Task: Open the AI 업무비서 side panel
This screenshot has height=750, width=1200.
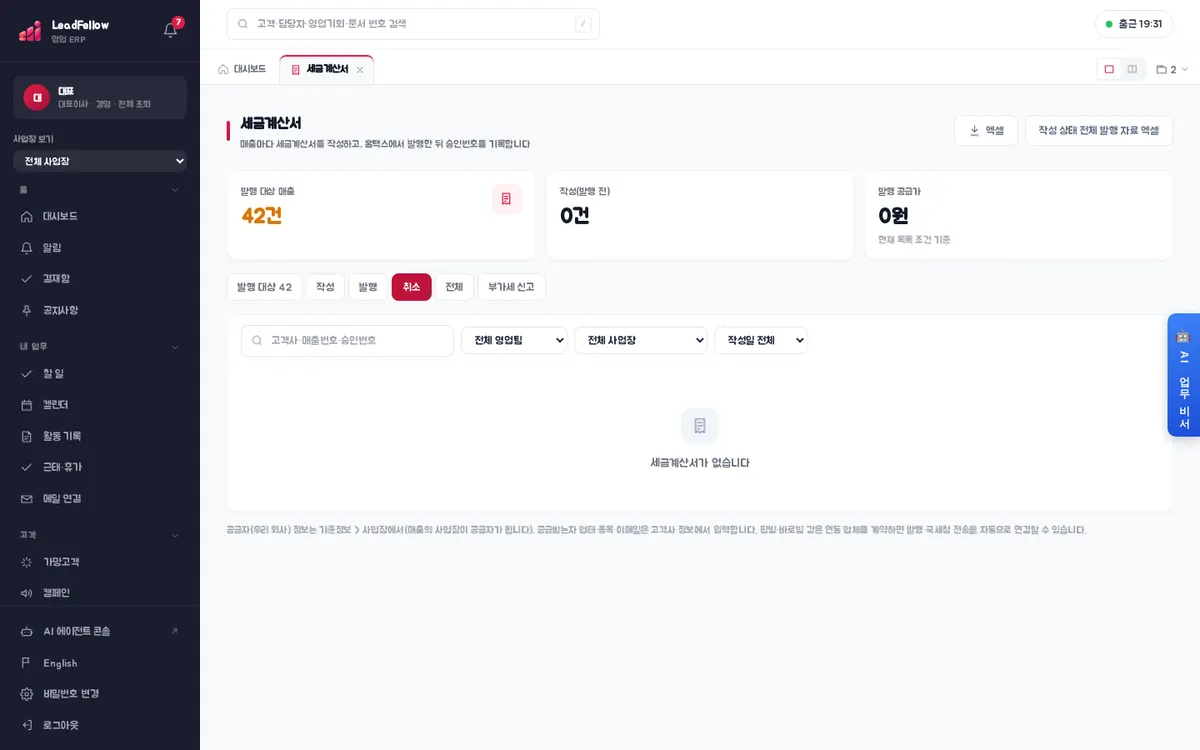Action: [1184, 375]
